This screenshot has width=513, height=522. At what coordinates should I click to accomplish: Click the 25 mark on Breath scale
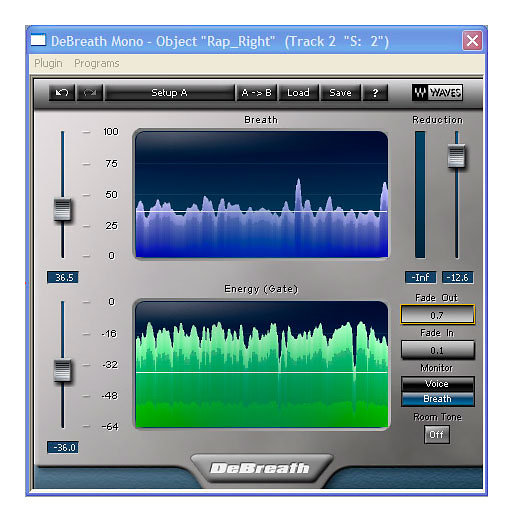click(111, 226)
